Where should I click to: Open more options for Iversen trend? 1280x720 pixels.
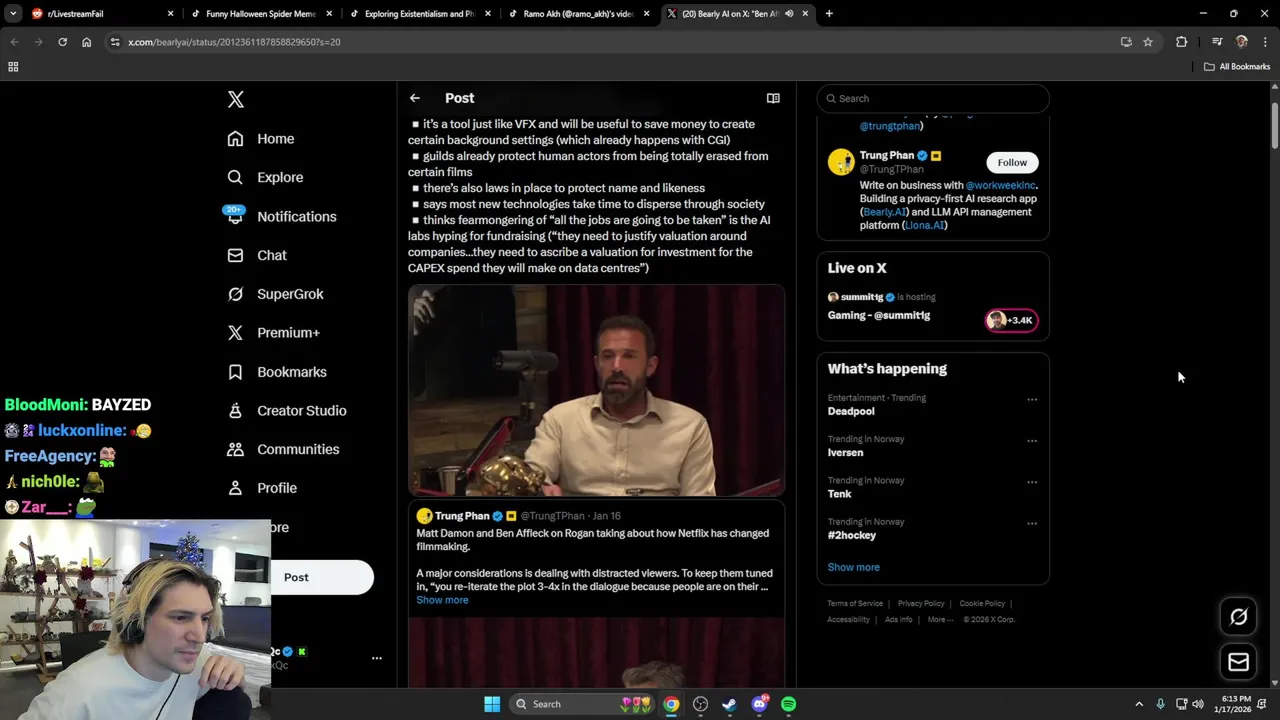(x=1032, y=441)
